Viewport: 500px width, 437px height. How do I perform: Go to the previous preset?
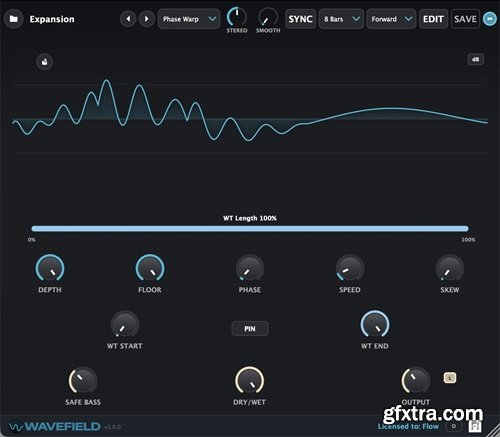tap(128, 19)
